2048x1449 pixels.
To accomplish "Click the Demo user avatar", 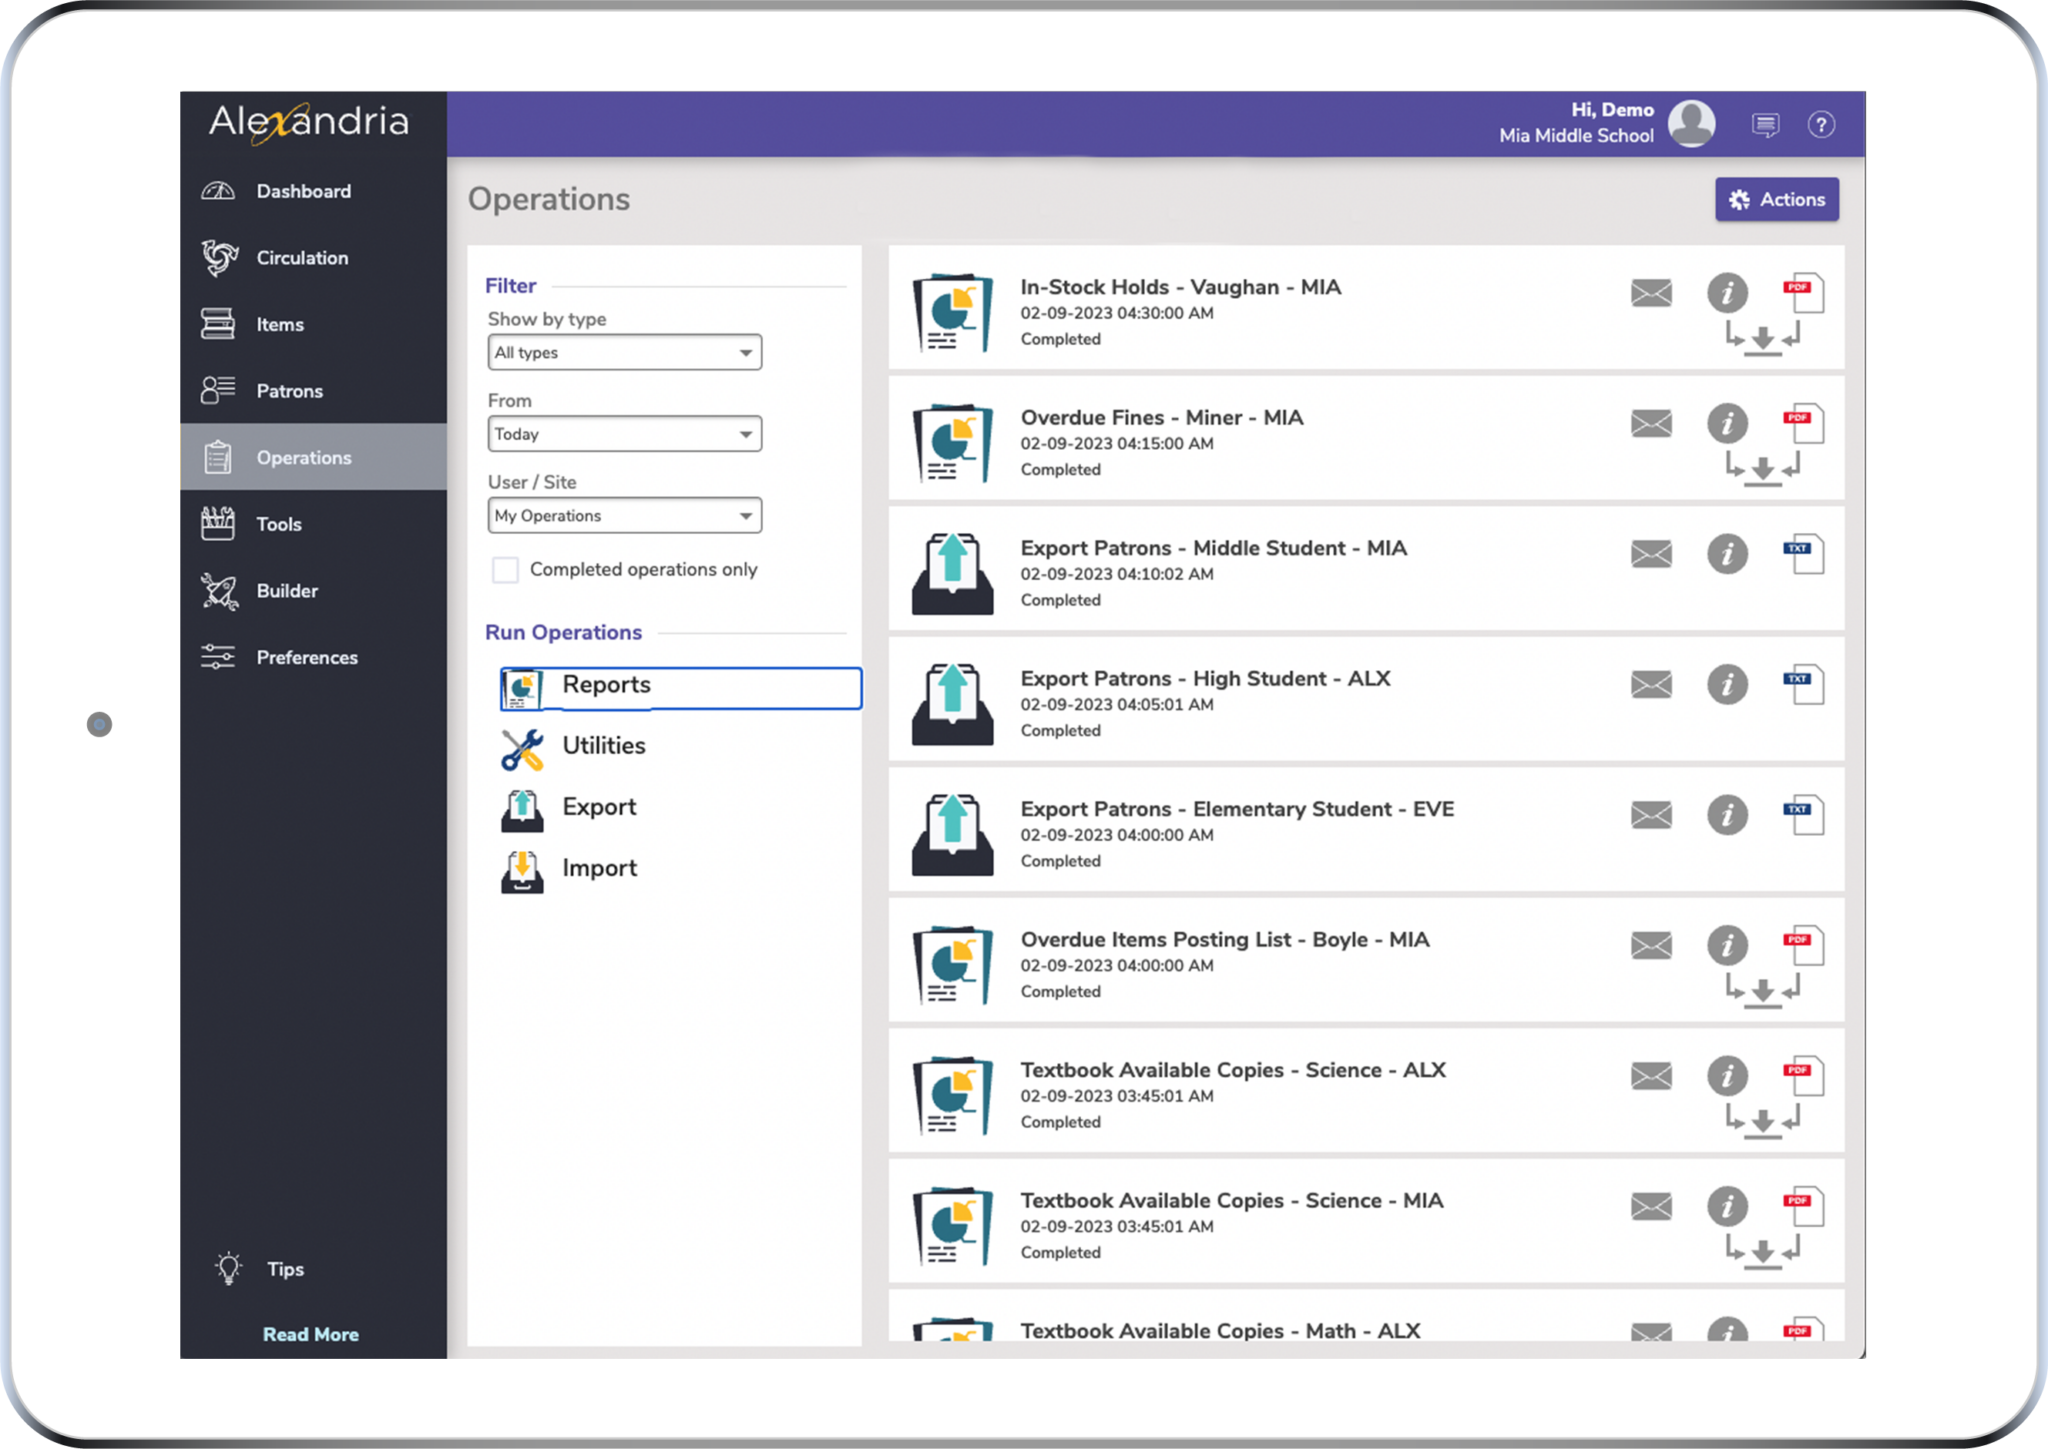I will pyautogui.click(x=1692, y=124).
